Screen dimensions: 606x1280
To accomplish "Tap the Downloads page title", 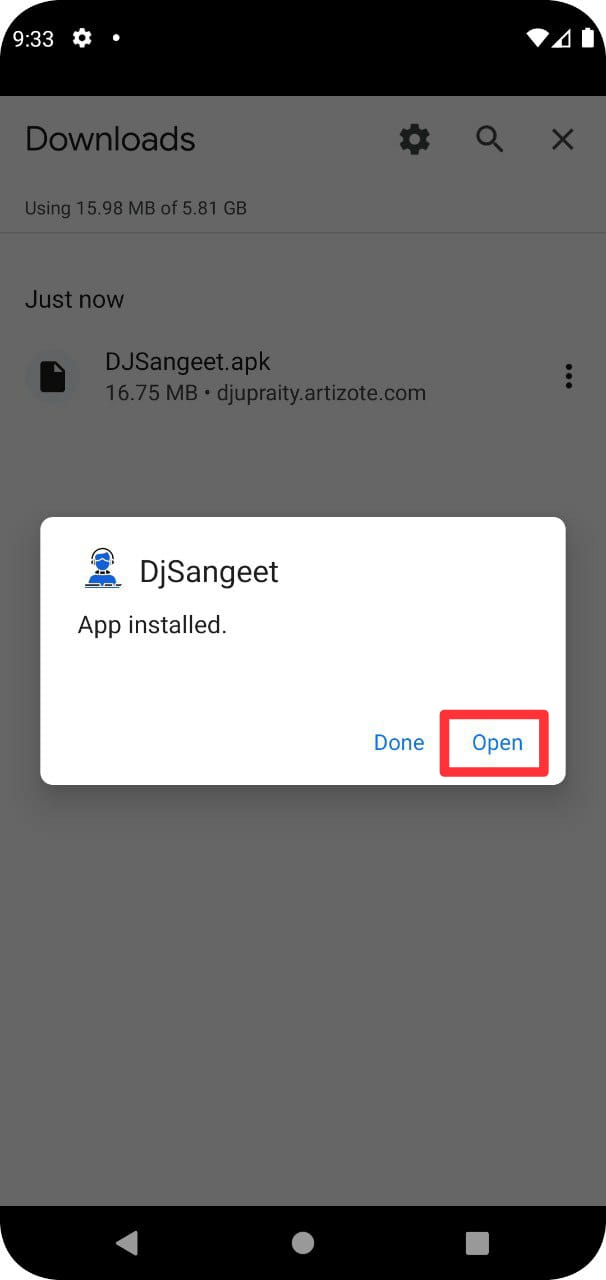I will pos(110,139).
